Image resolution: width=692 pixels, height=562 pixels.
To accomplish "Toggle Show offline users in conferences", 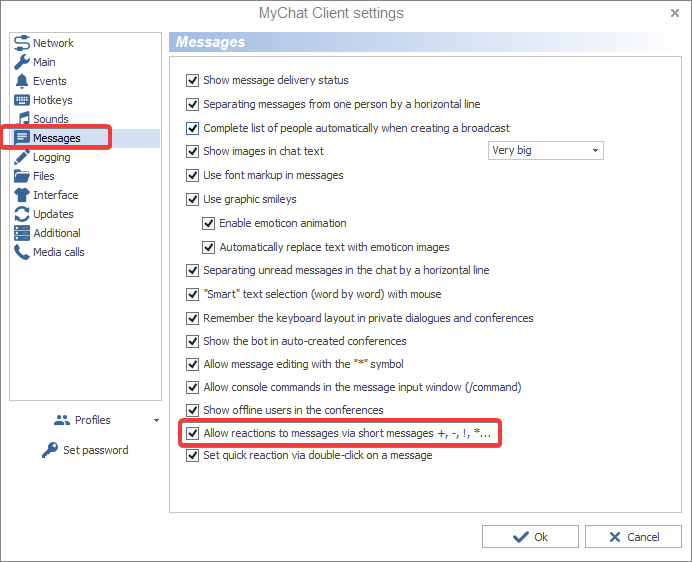I will coord(193,410).
